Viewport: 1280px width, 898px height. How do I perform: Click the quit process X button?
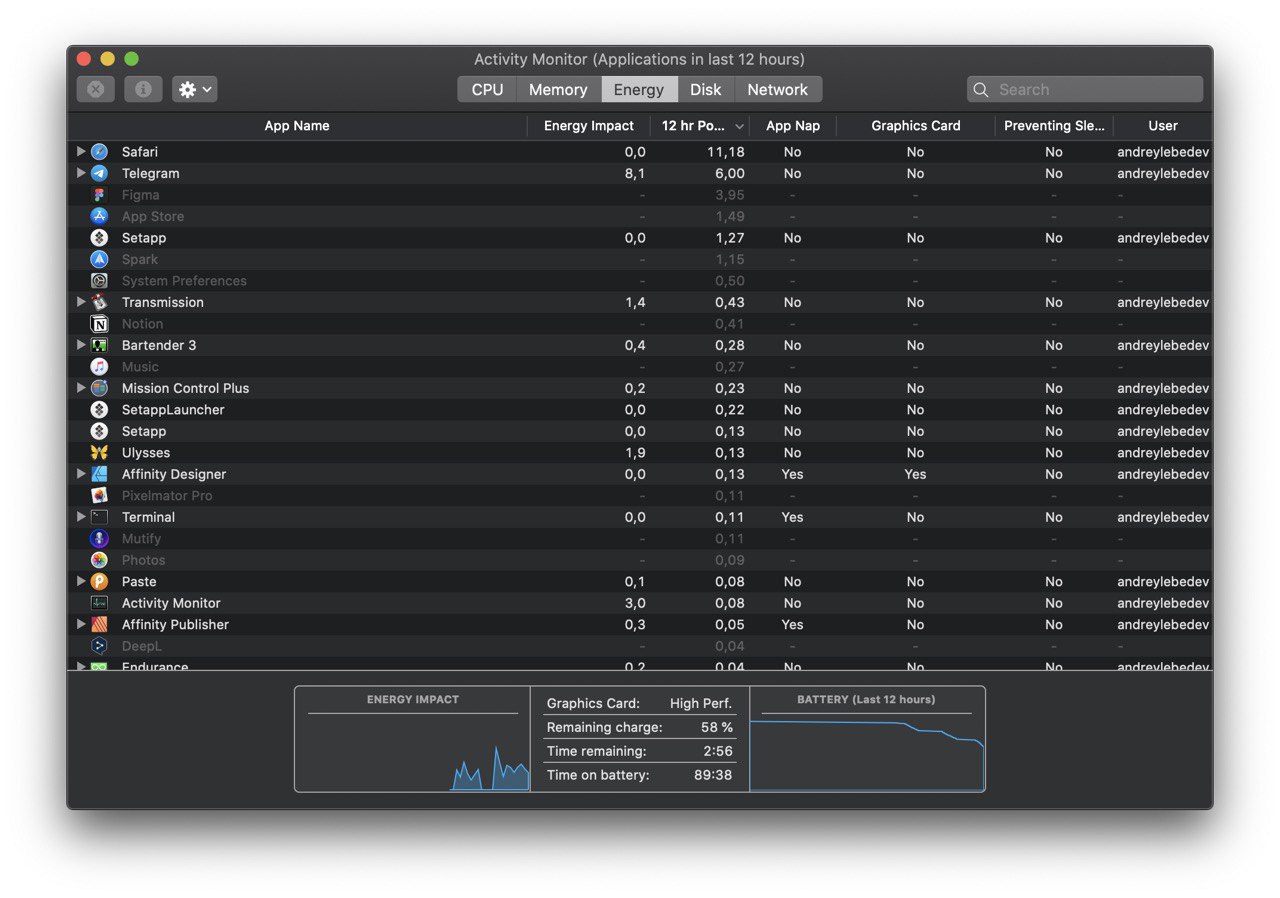point(96,89)
